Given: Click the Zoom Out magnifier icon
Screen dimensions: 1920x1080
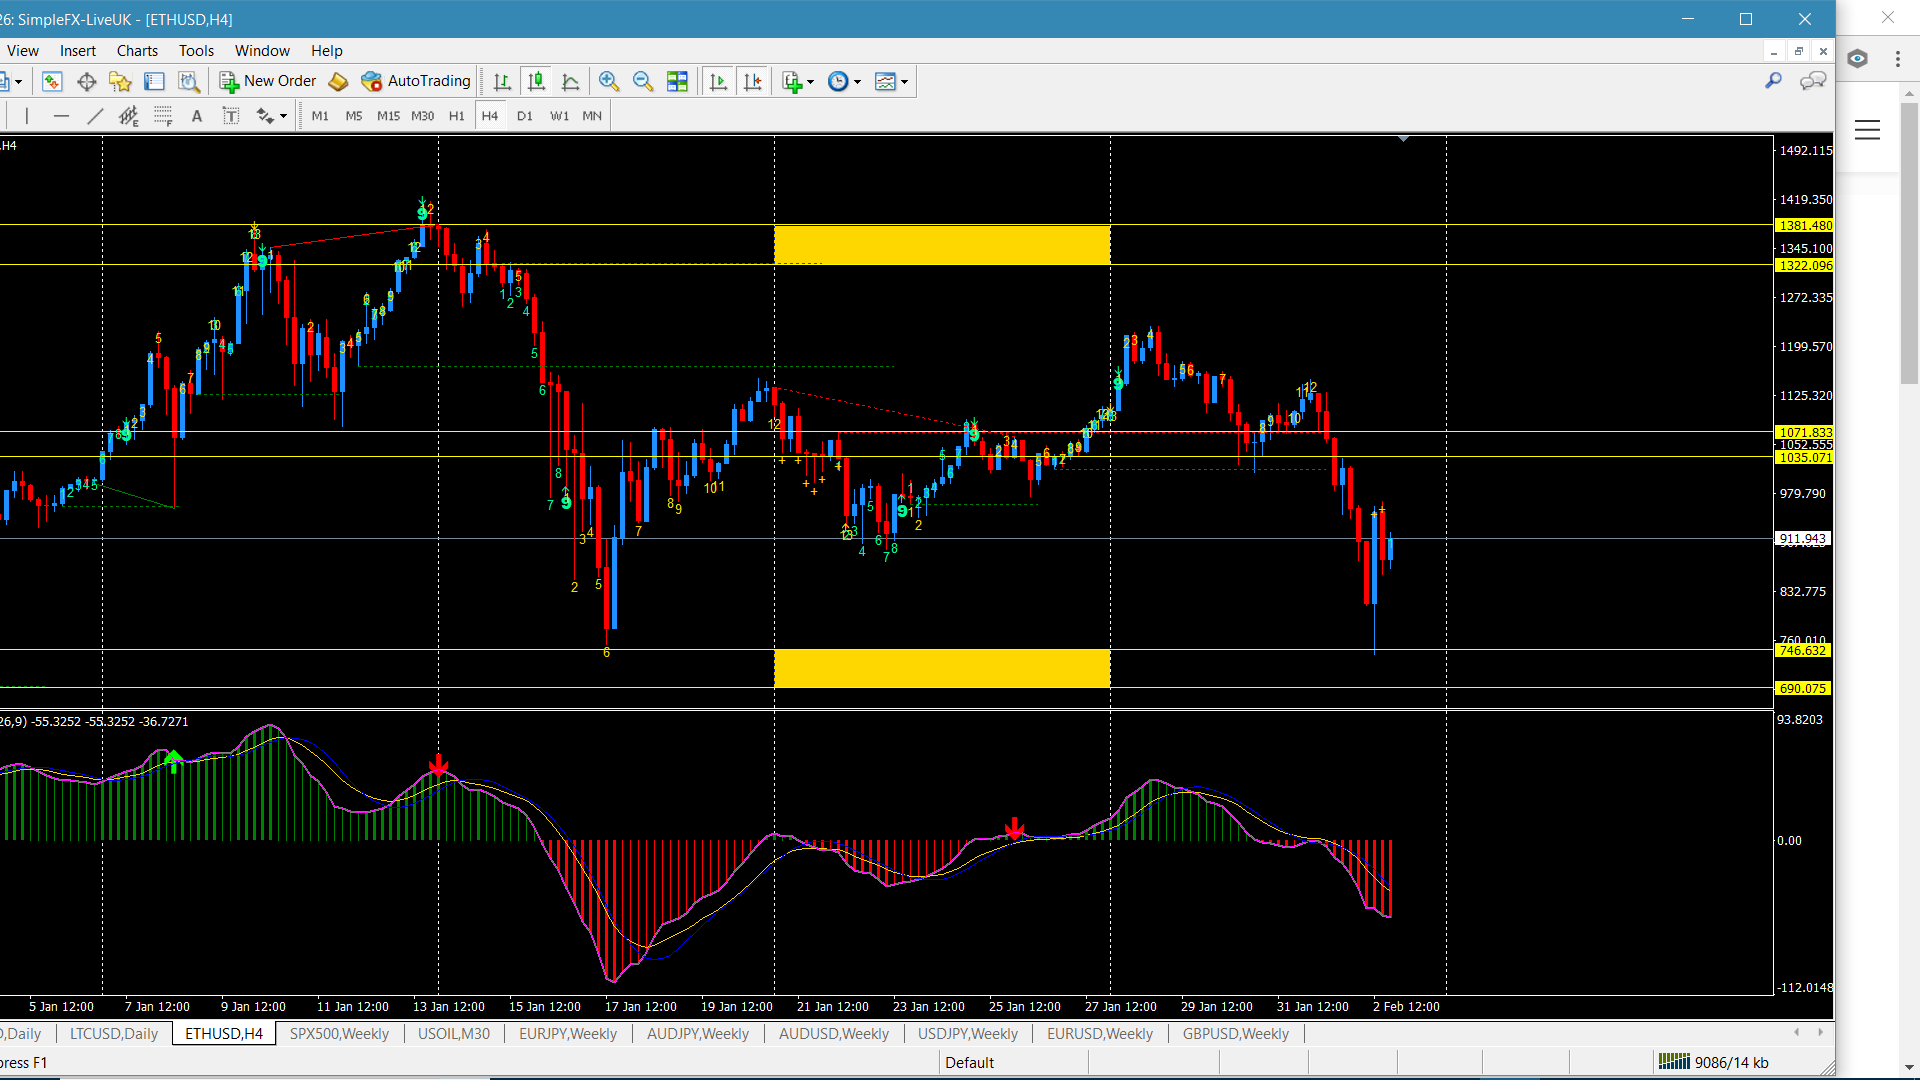Looking at the screenshot, I should [x=643, y=82].
